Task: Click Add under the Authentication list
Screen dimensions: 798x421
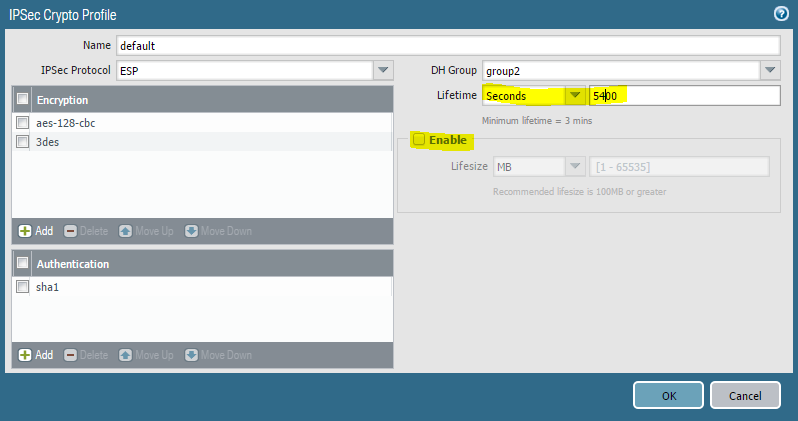Action: point(36,355)
